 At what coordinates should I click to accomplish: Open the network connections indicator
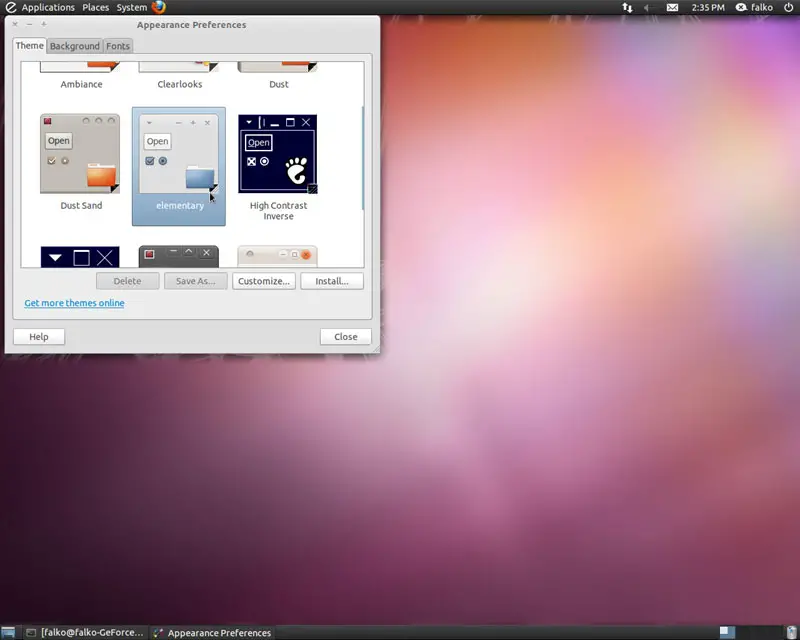click(x=627, y=8)
